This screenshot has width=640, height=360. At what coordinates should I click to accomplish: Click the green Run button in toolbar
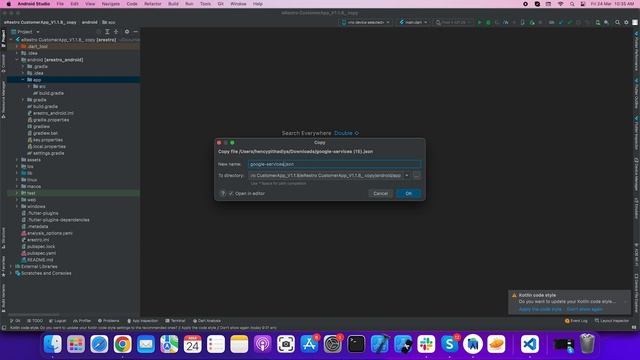click(479, 22)
